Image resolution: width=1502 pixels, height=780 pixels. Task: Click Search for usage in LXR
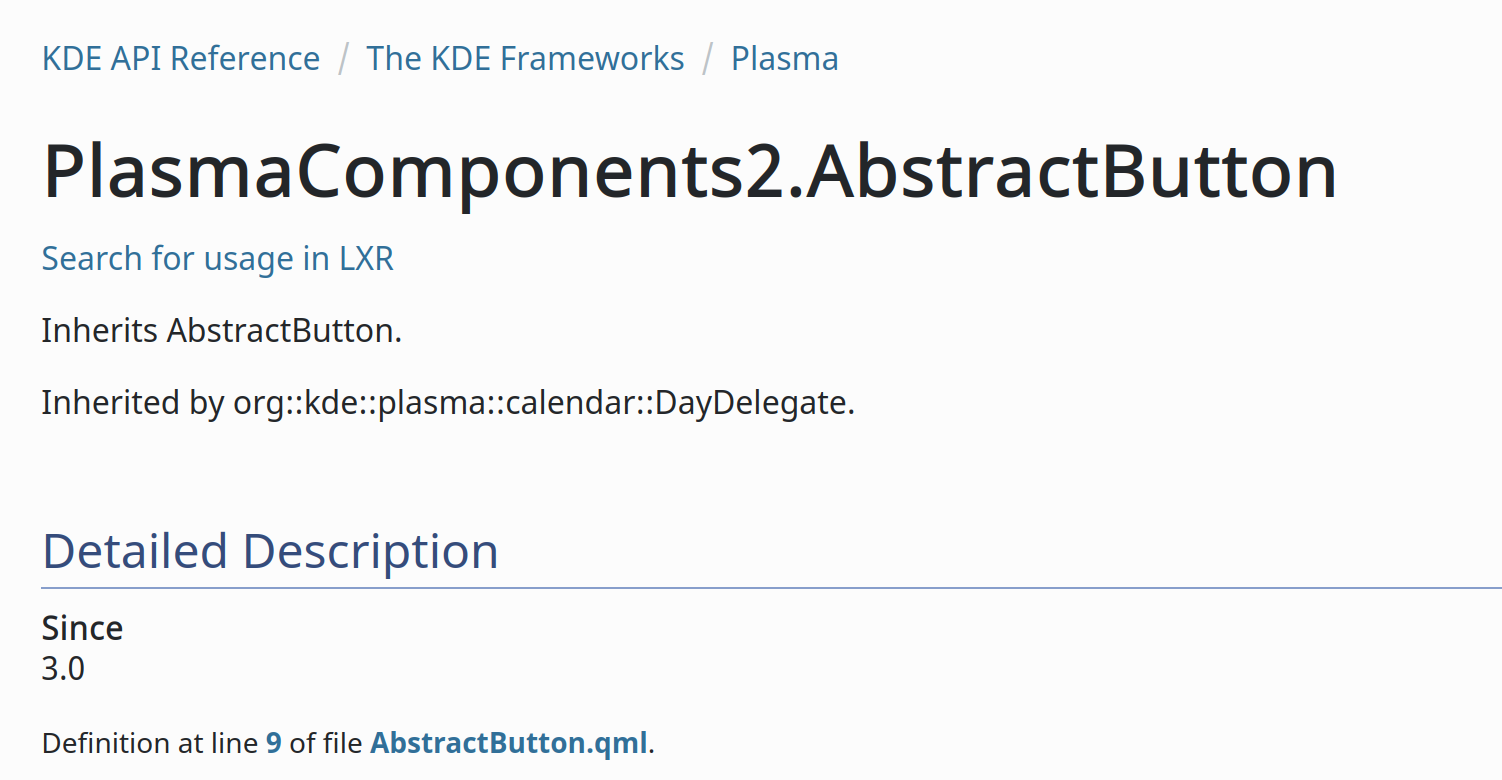(218, 259)
